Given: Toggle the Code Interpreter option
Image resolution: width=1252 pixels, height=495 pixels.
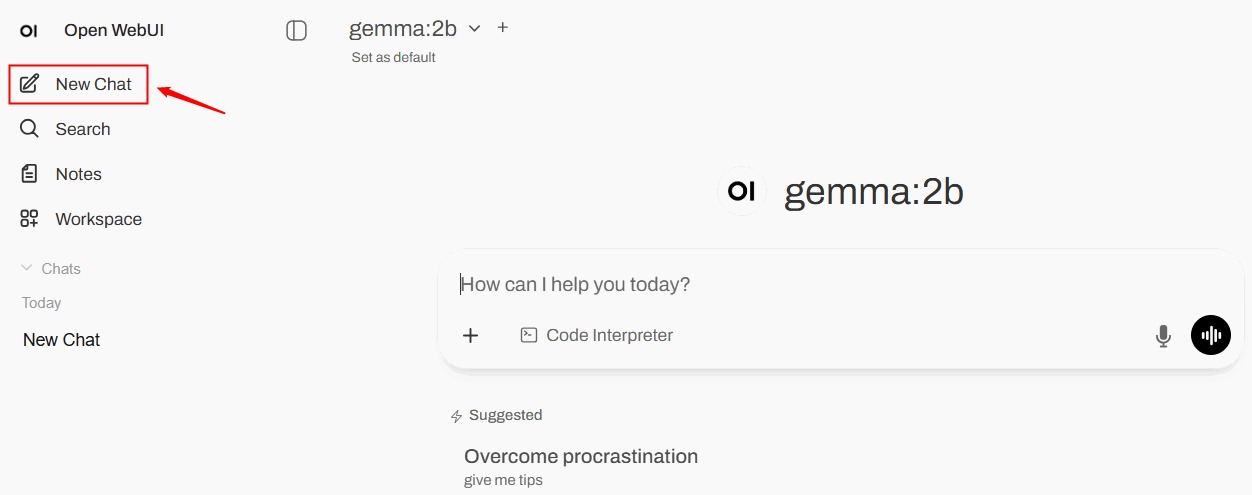Looking at the screenshot, I should pos(597,336).
